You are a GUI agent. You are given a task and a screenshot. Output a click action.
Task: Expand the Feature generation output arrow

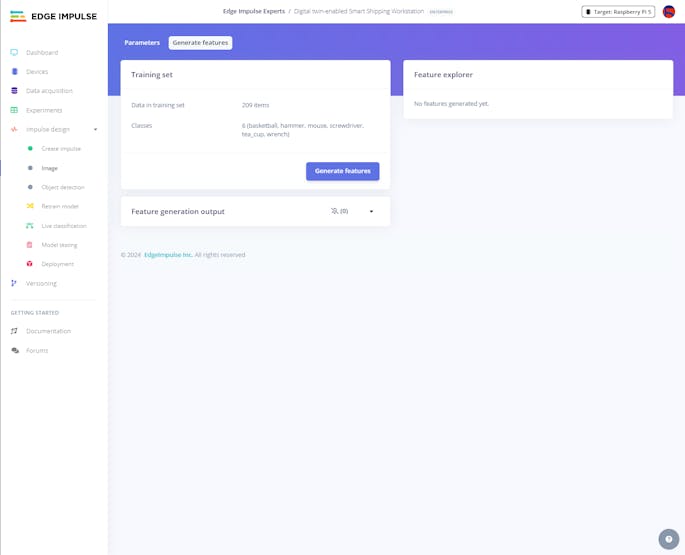coord(371,212)
